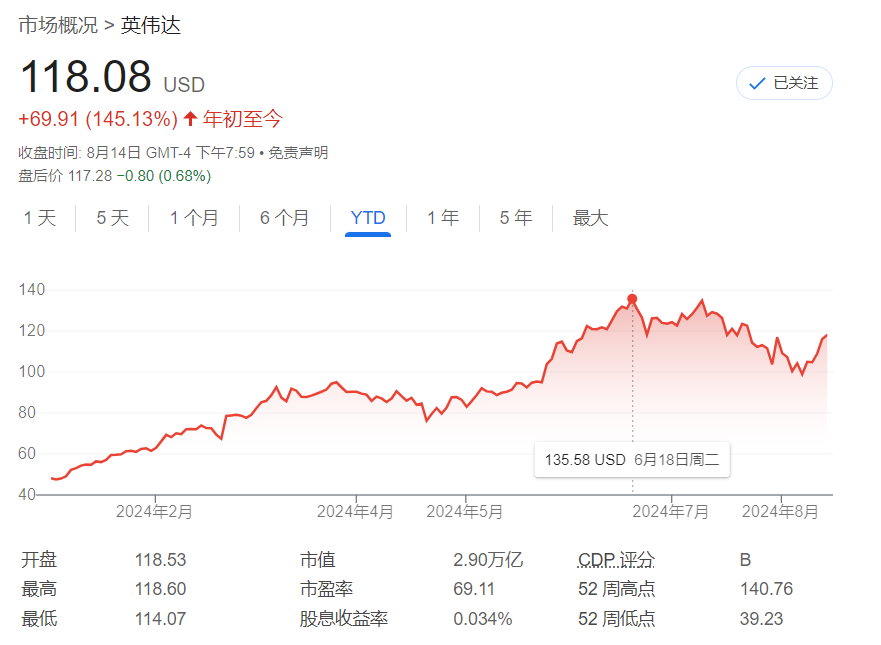The image size is (881, 645).
Task: Click the 2024年2月 axis label
Action: click(154, 512)
